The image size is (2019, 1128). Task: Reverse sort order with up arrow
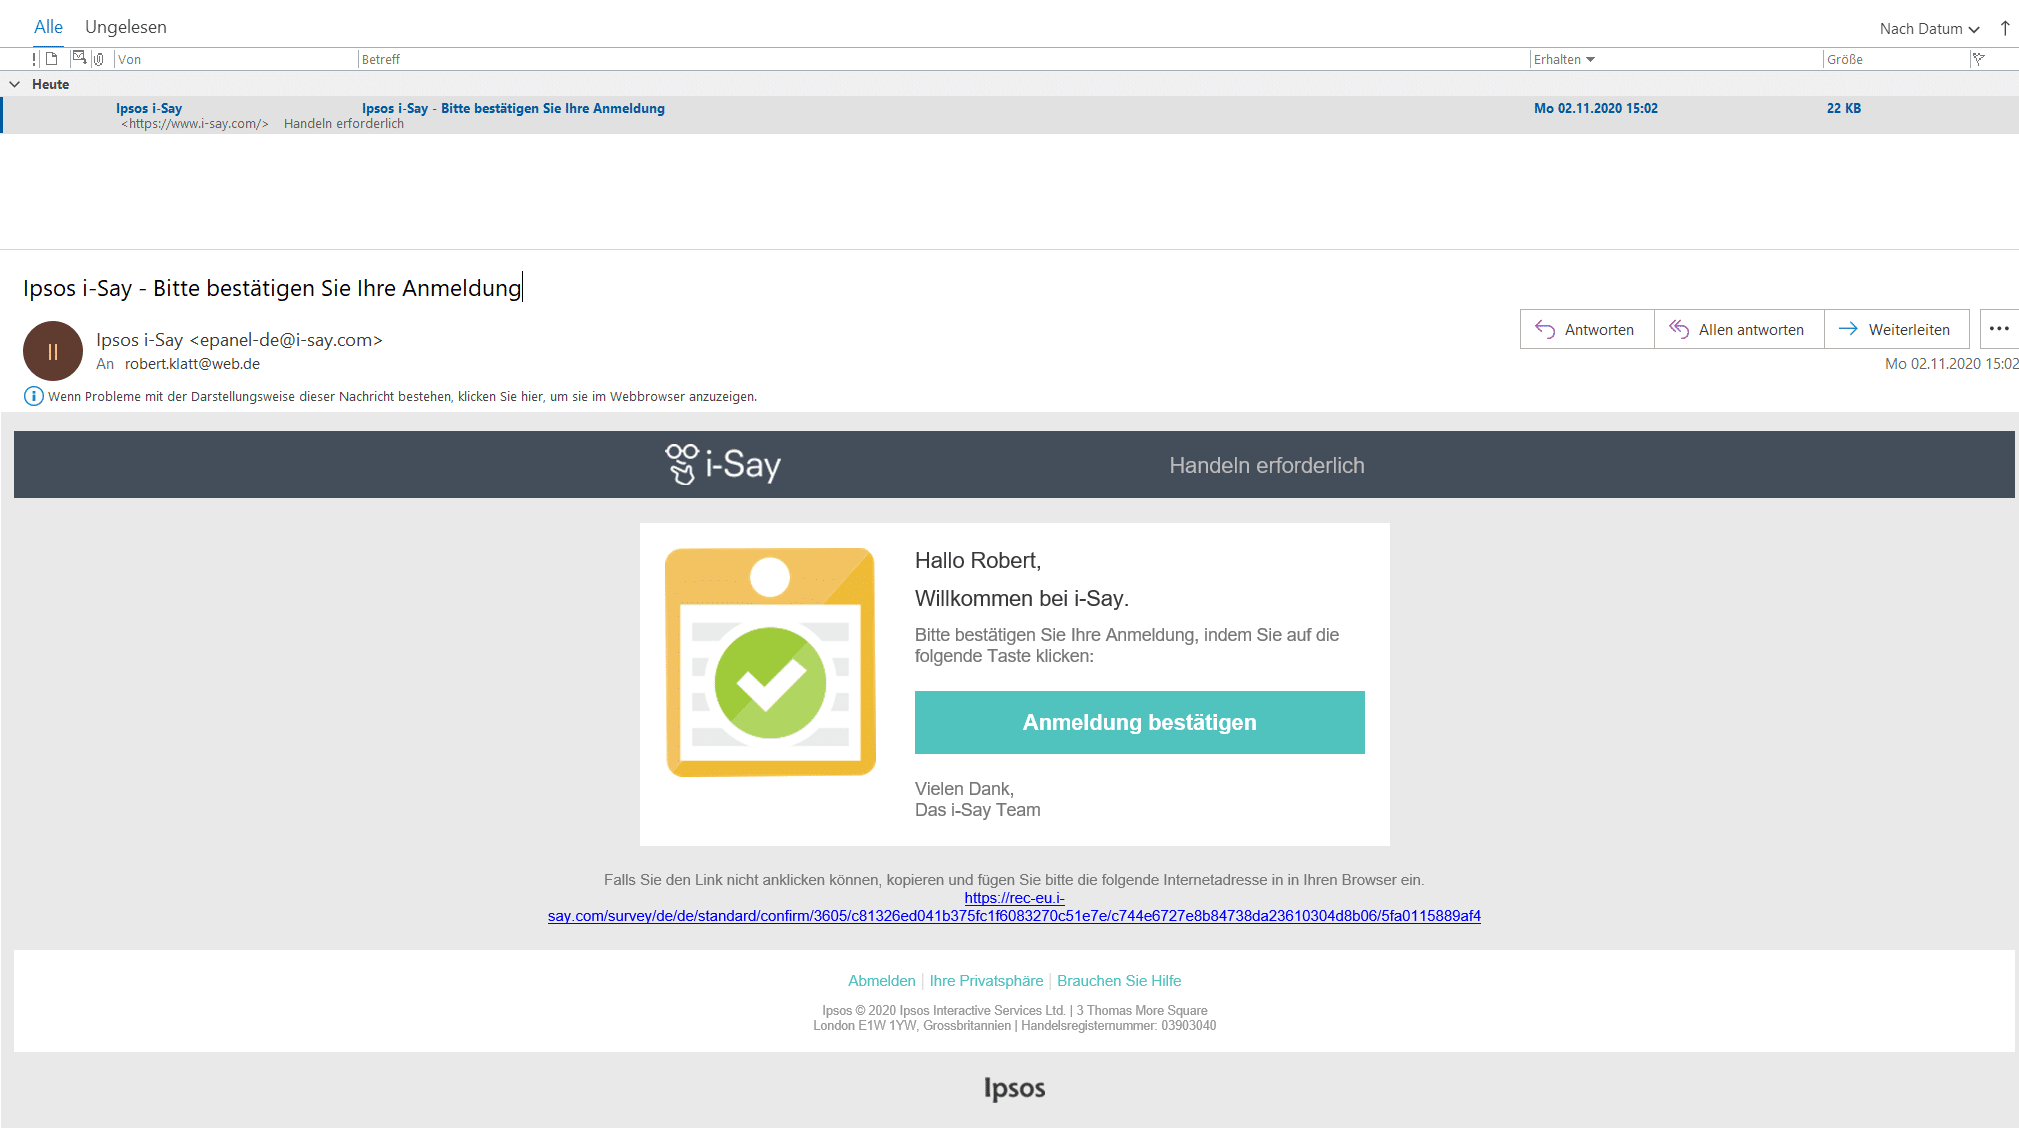click(x=2005, y=28)
